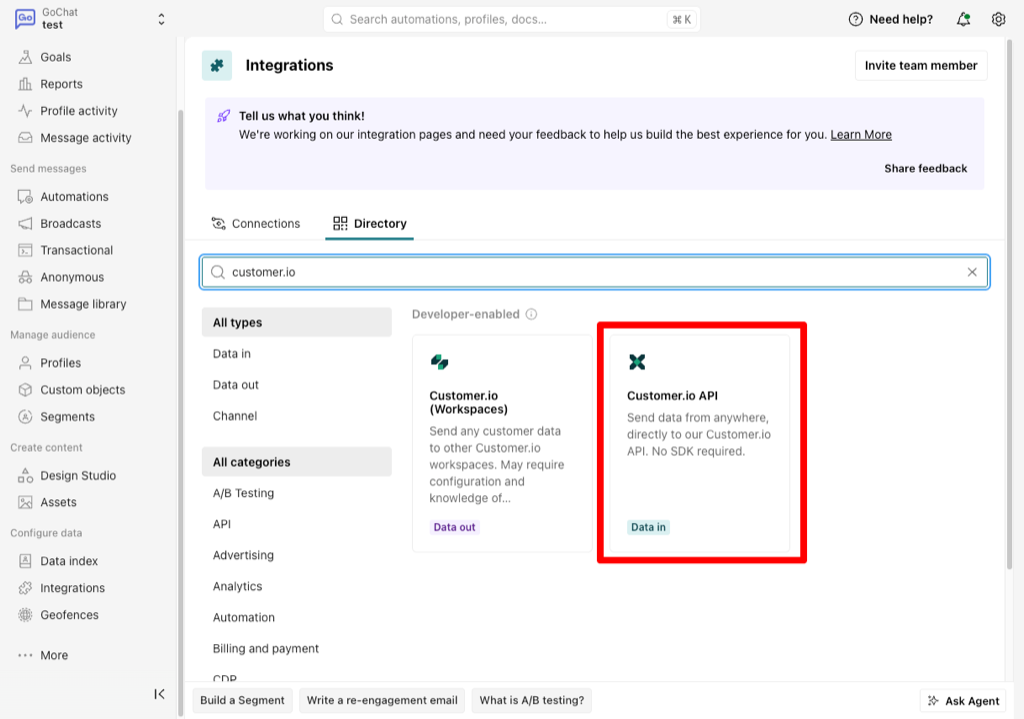Click the Build a Segment suggestion
This screenshot has height=719, width=1024.
[242, 700]
